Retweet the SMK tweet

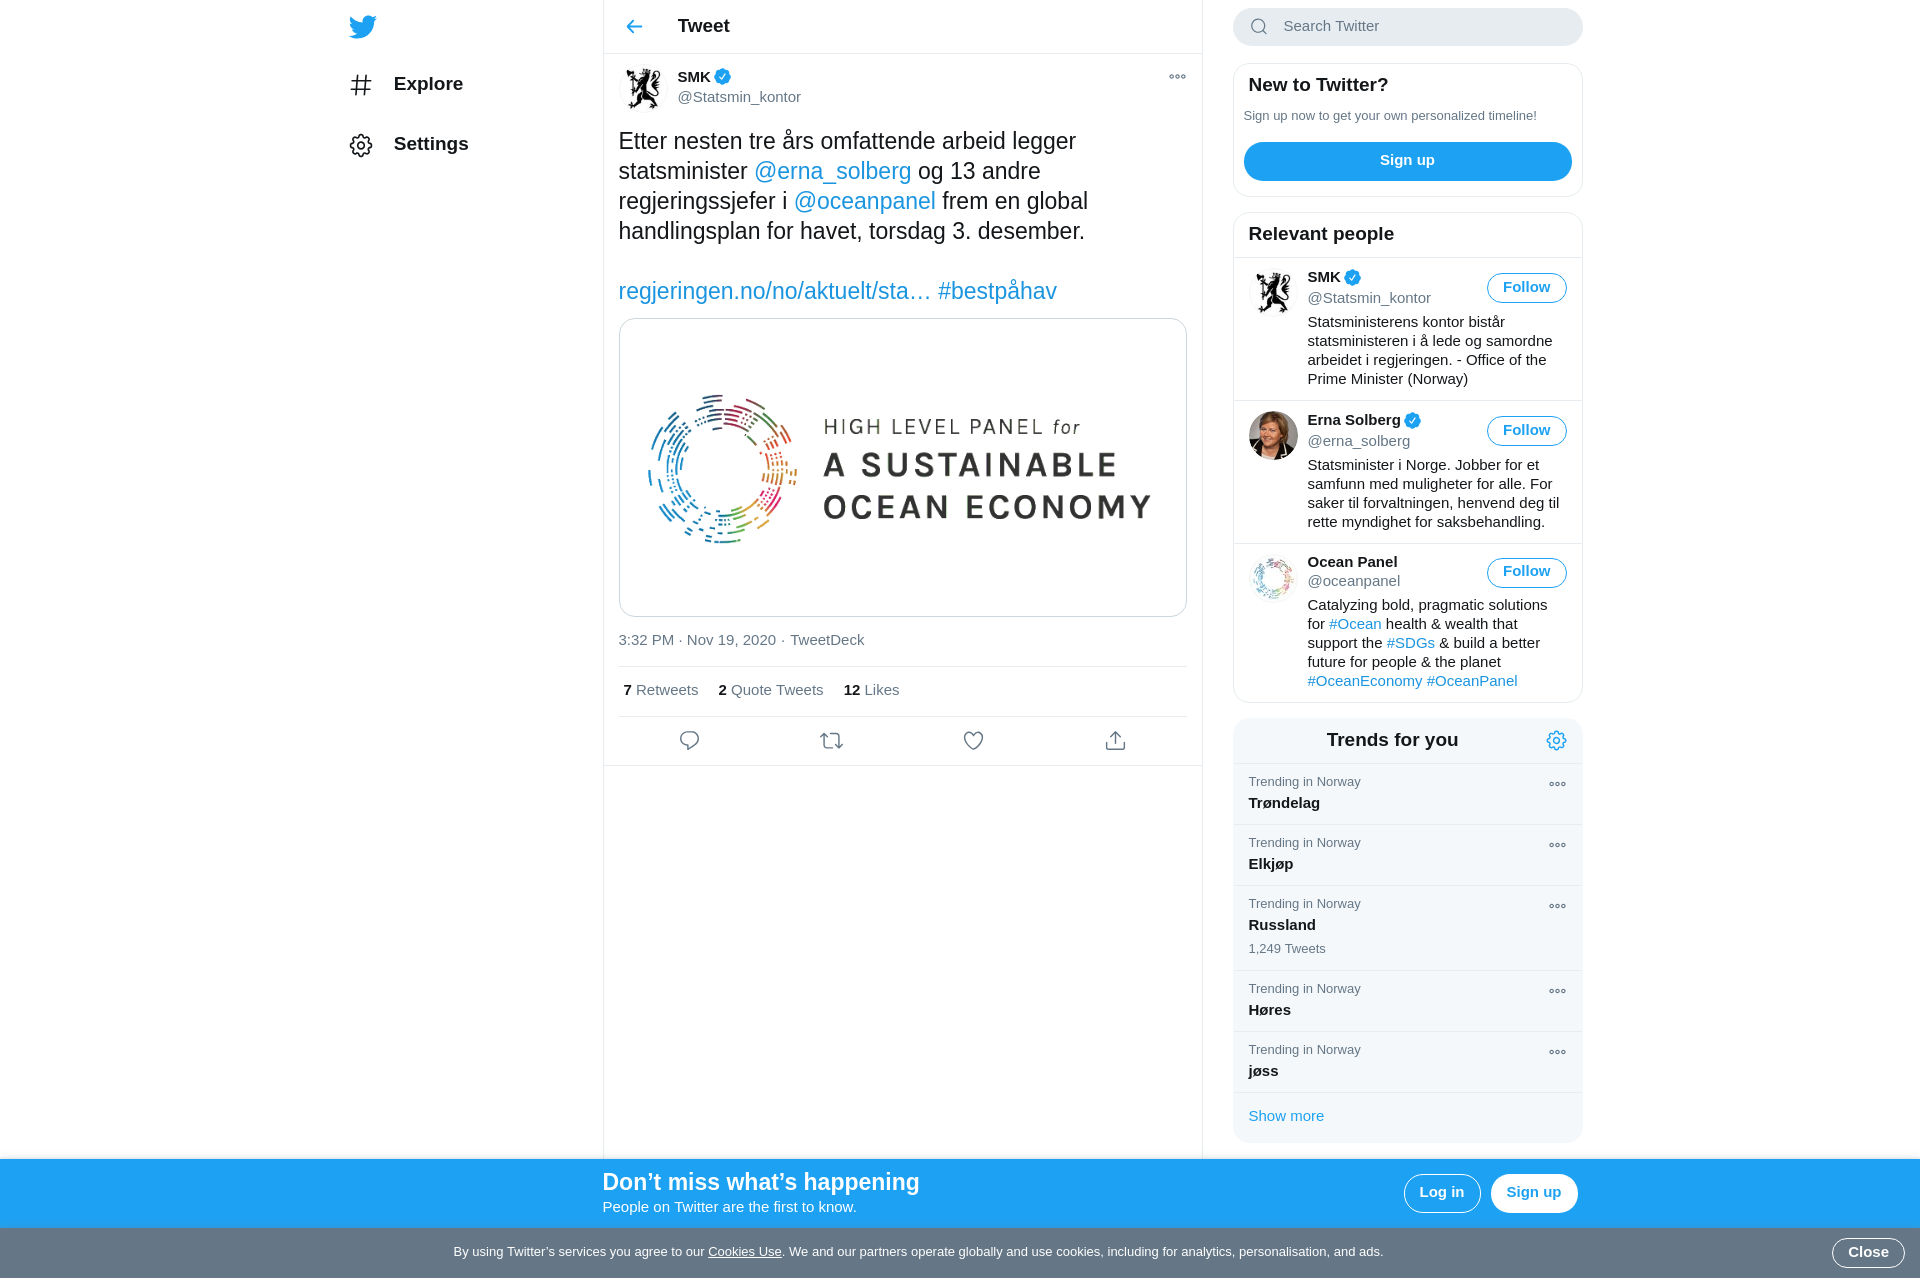(831, 741)
